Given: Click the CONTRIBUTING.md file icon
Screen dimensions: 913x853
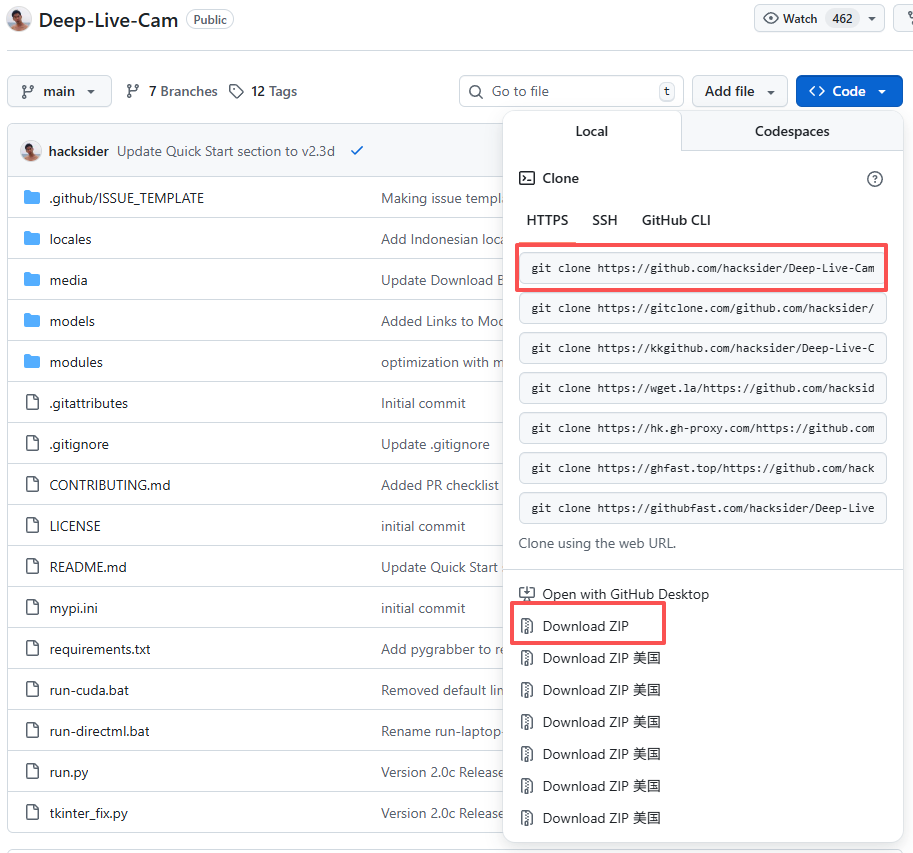Looking at the screenshot, I should [x=33, y=484].
